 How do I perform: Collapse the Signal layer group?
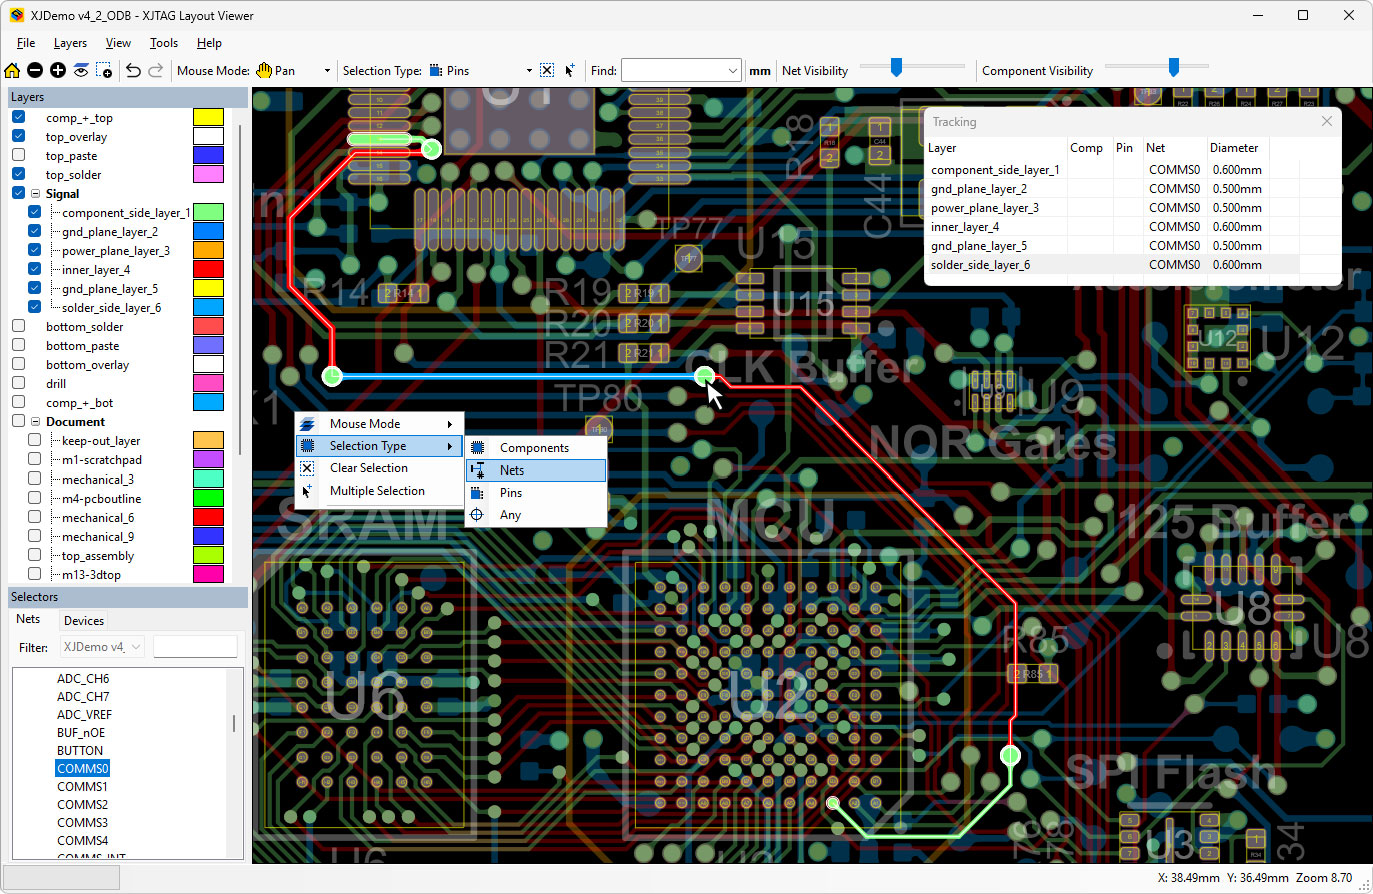(36, 194)
